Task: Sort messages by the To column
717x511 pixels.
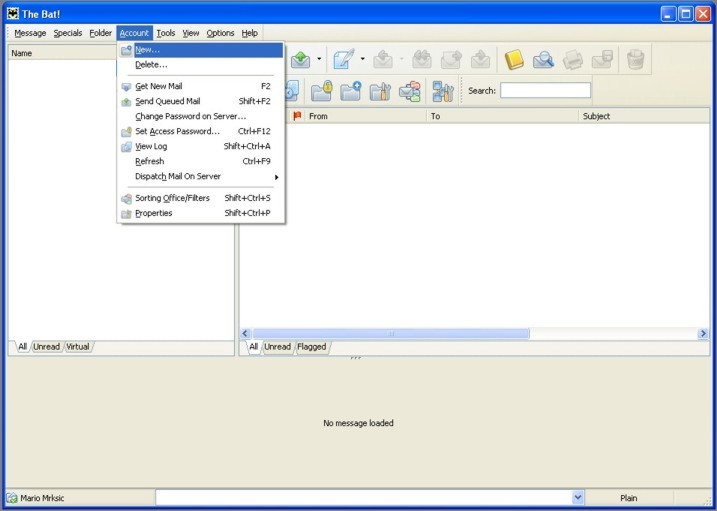Action: (503, 116)
